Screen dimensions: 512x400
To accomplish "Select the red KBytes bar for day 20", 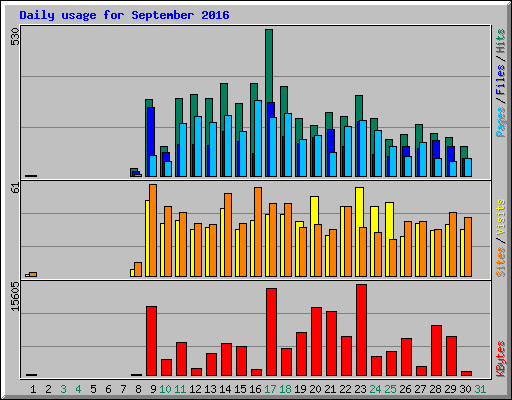I will point(316,342).
